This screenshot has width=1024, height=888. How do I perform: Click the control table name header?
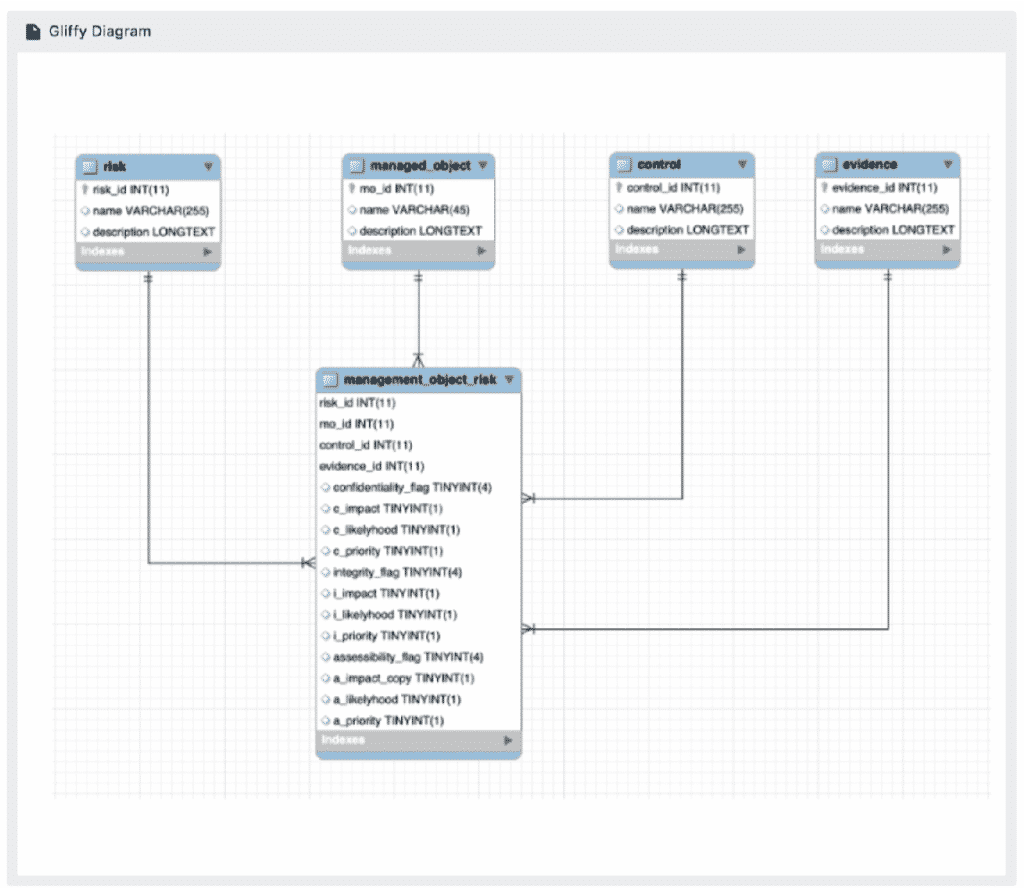click(x=659, y=165)
